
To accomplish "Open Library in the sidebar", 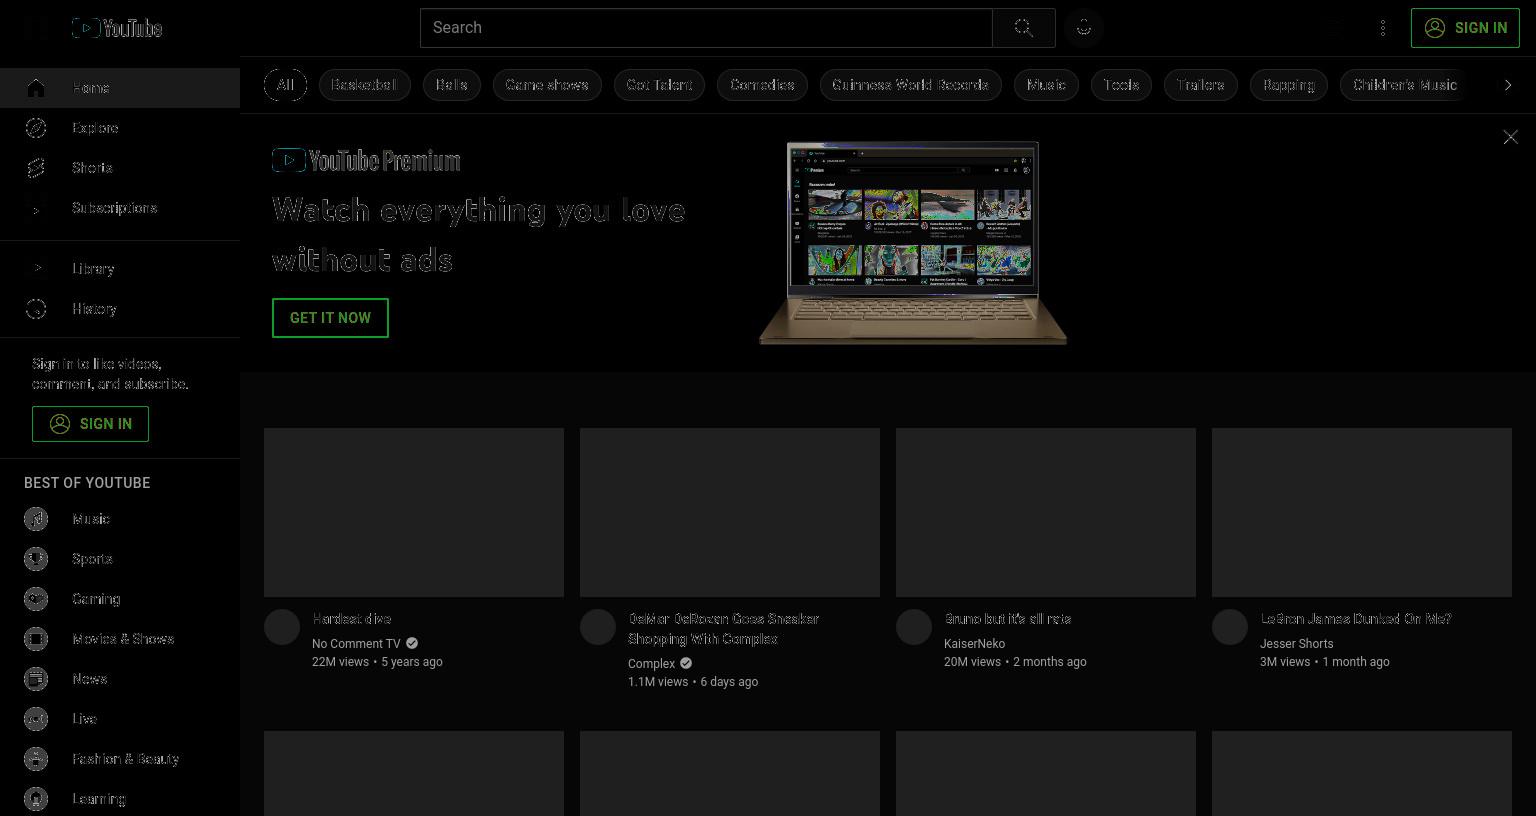I will [x=120, y=269].
